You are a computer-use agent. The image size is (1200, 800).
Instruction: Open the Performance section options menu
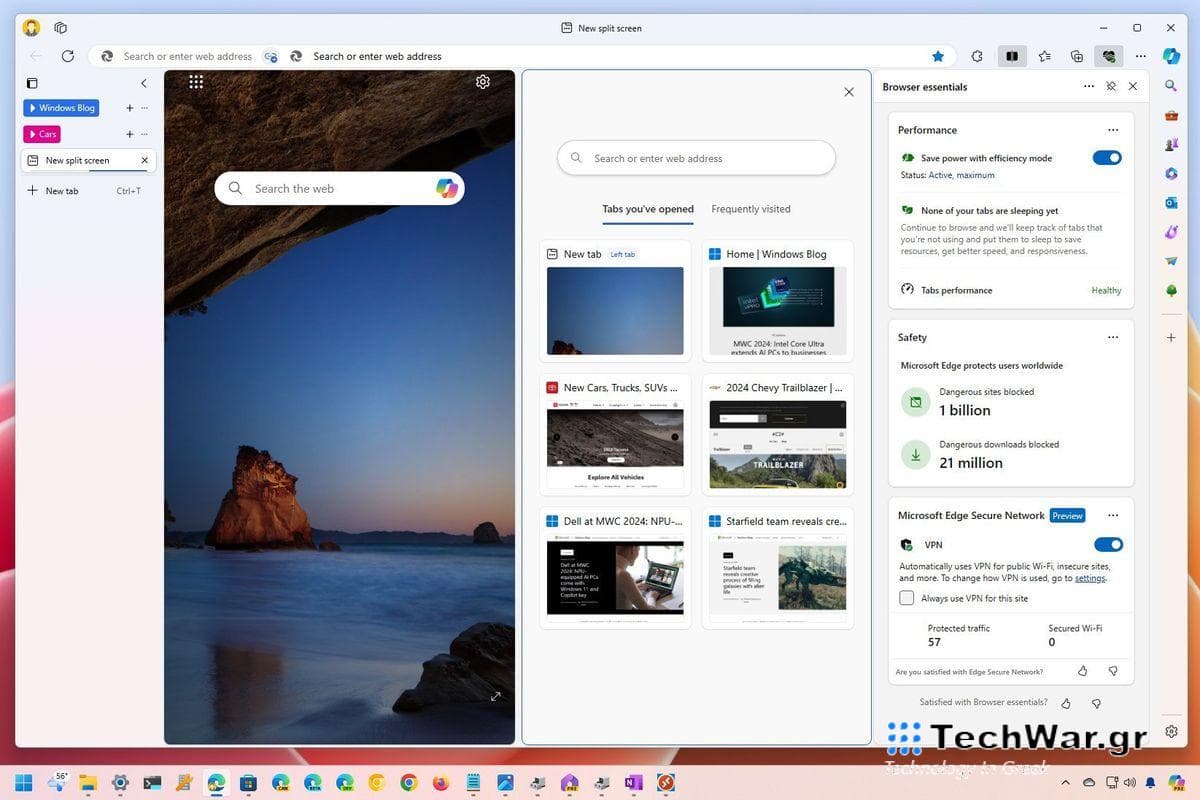coord(1113,129)
